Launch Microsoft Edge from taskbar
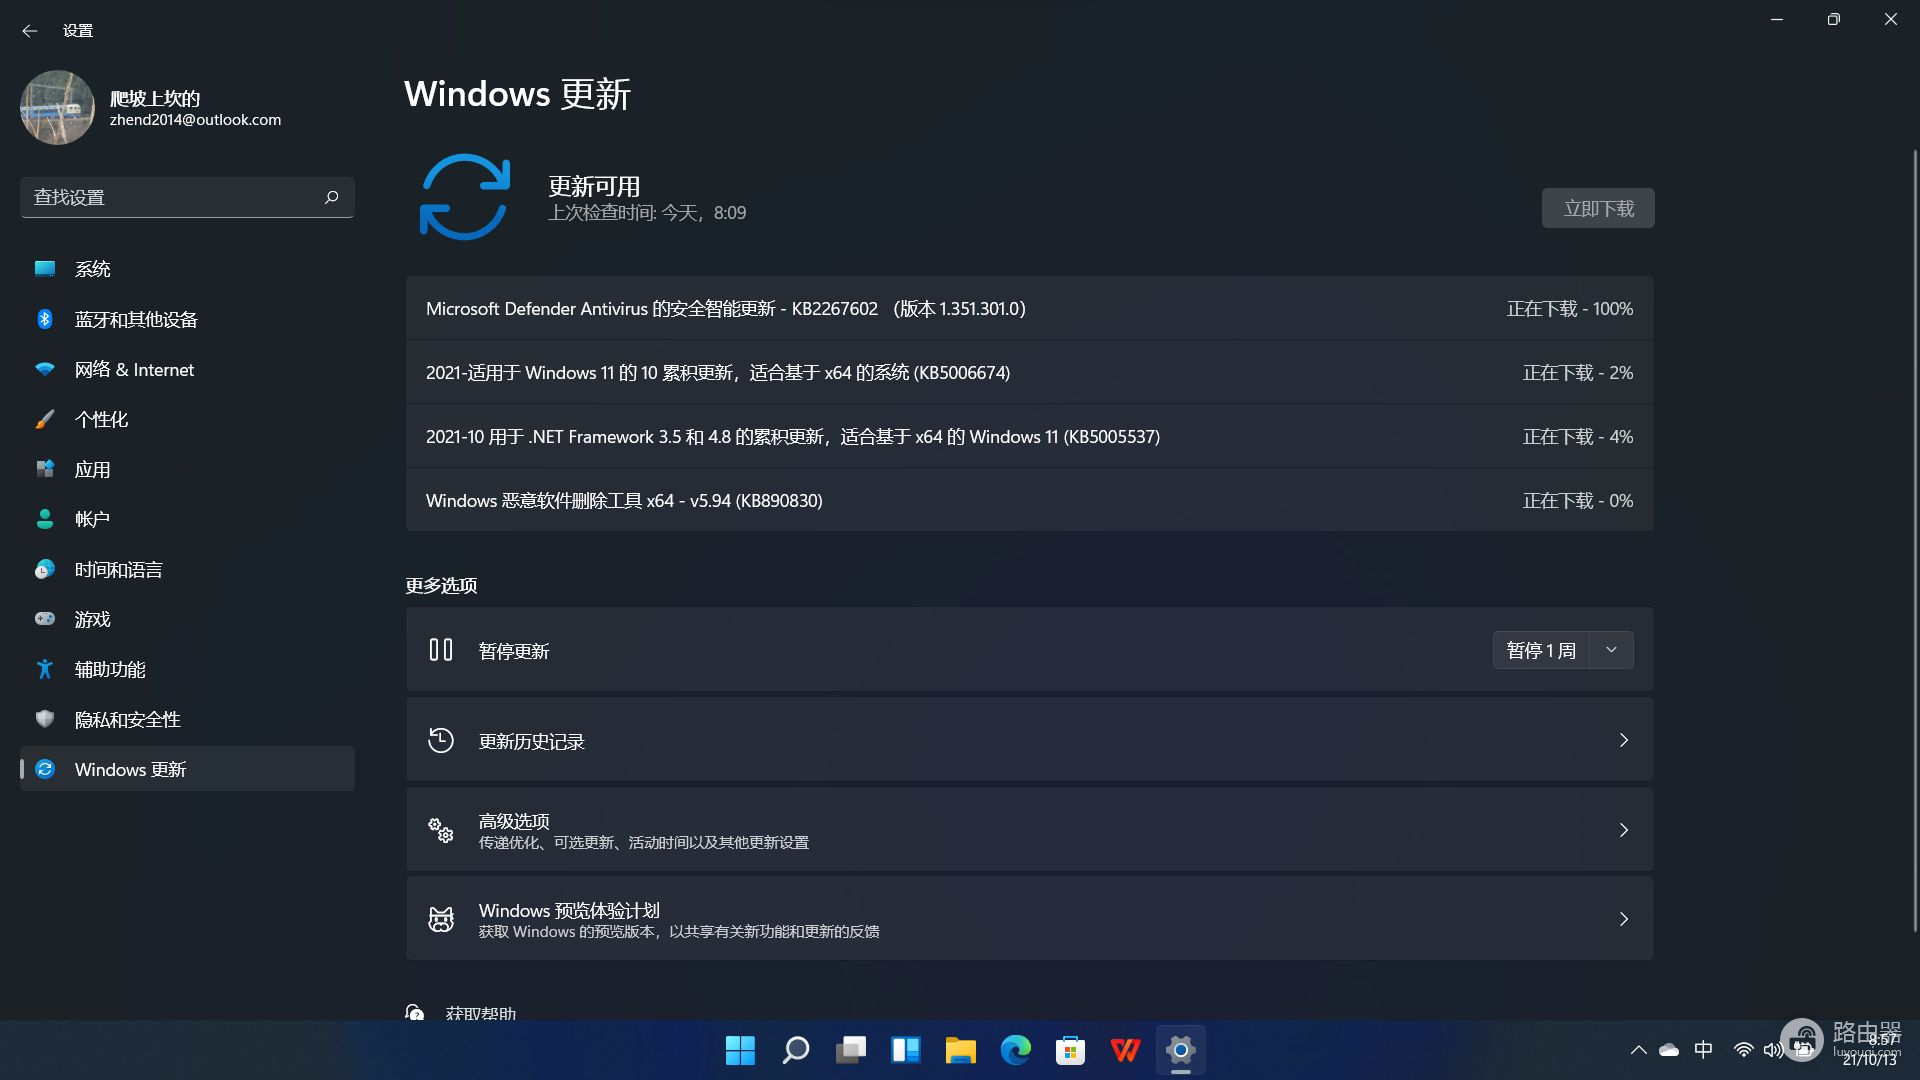Screen dimensions: 1920x1080 point(1016,1050)
